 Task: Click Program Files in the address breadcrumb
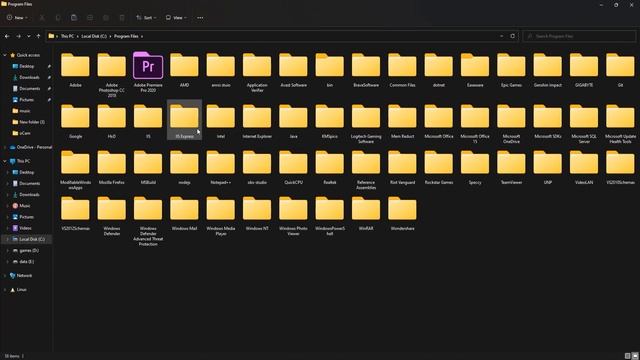coord(126,36)
